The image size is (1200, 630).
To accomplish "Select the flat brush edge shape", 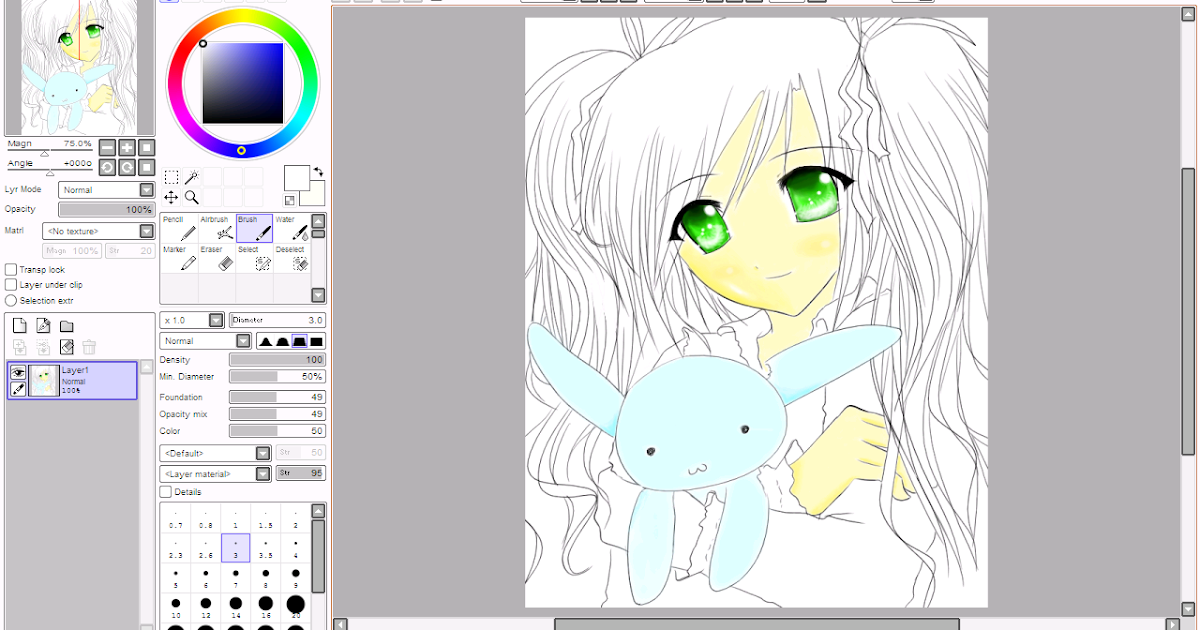I will click(316, 341).
